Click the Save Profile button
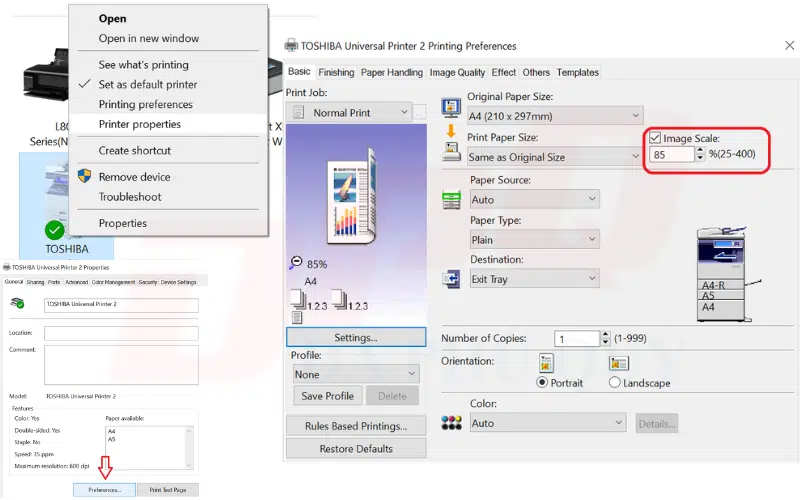800x500 pixels. point(328,396)
